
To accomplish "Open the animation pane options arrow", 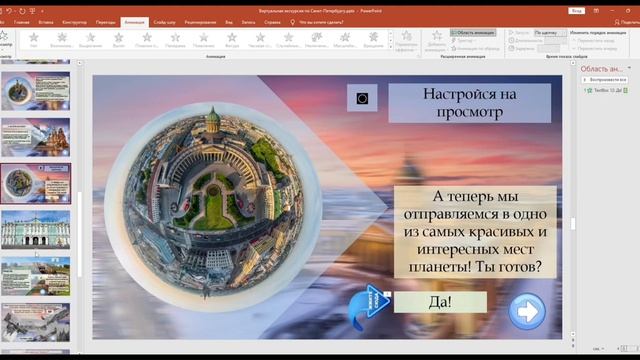I will (629, 68).
